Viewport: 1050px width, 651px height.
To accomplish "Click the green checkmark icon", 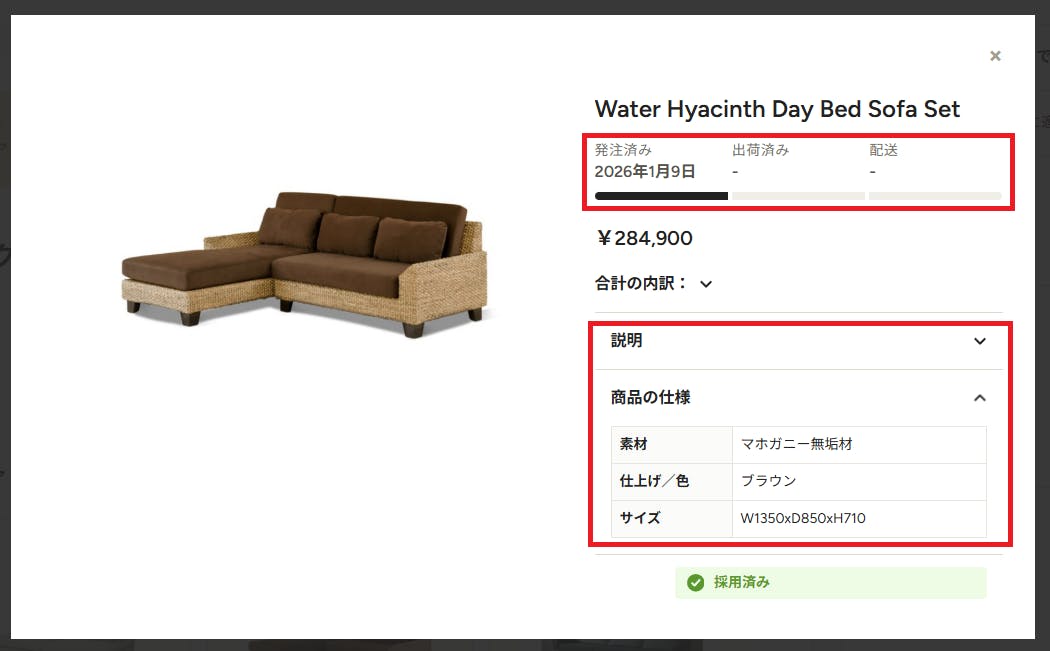I will pos(696,583).
